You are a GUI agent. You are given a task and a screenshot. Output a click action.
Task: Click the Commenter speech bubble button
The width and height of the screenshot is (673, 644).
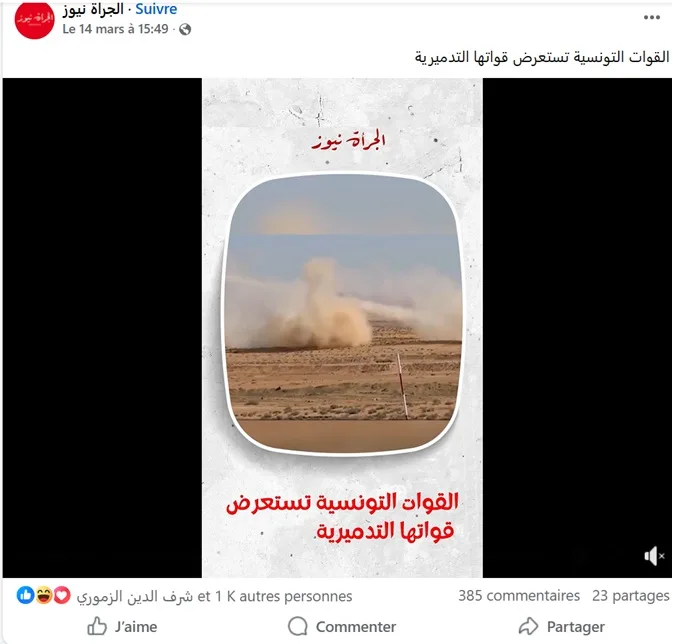(x=342, y=627)
